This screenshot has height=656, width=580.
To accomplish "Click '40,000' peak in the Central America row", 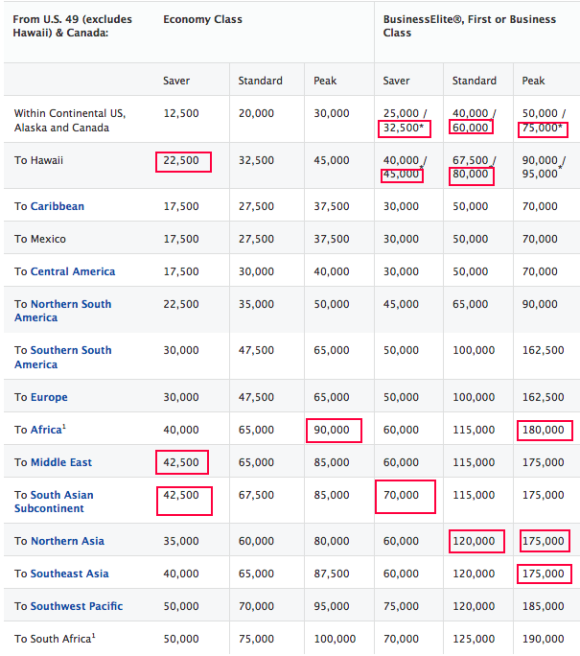I will [331, 272].
